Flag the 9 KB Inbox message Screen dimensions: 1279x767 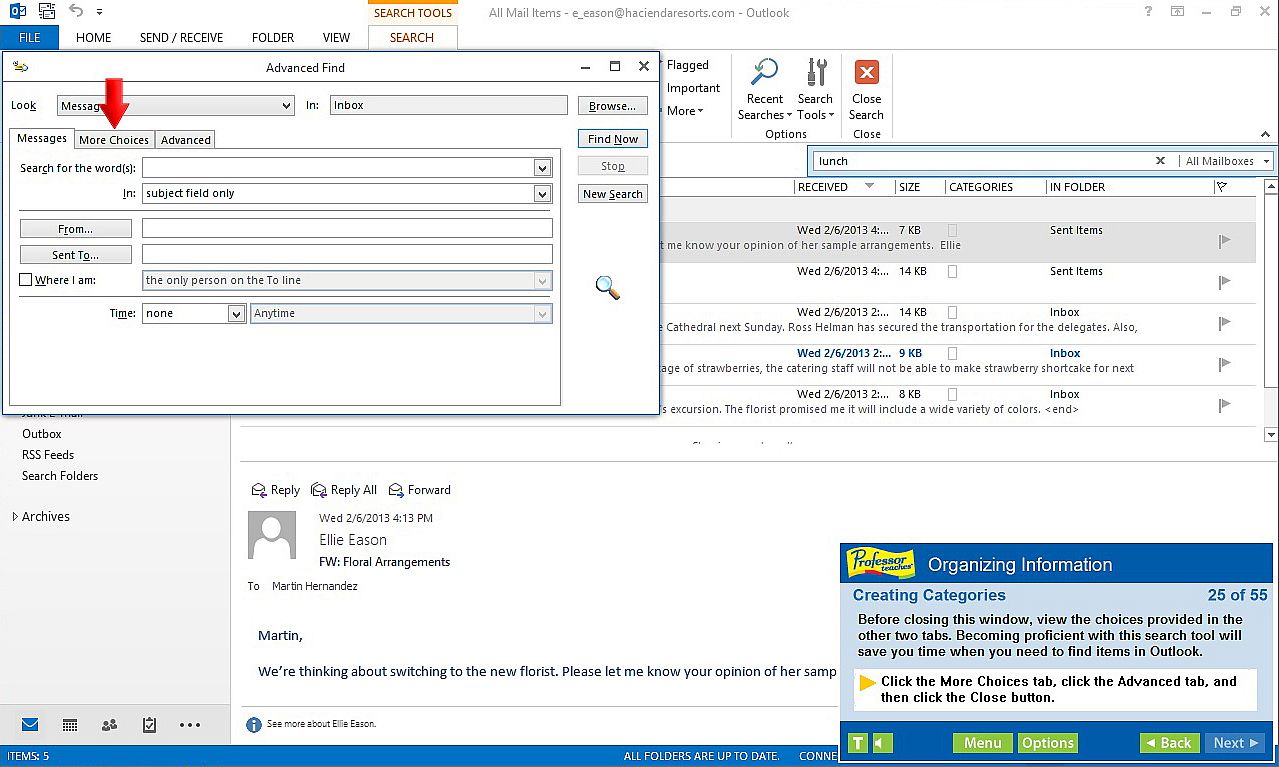tap(1224, 364)
